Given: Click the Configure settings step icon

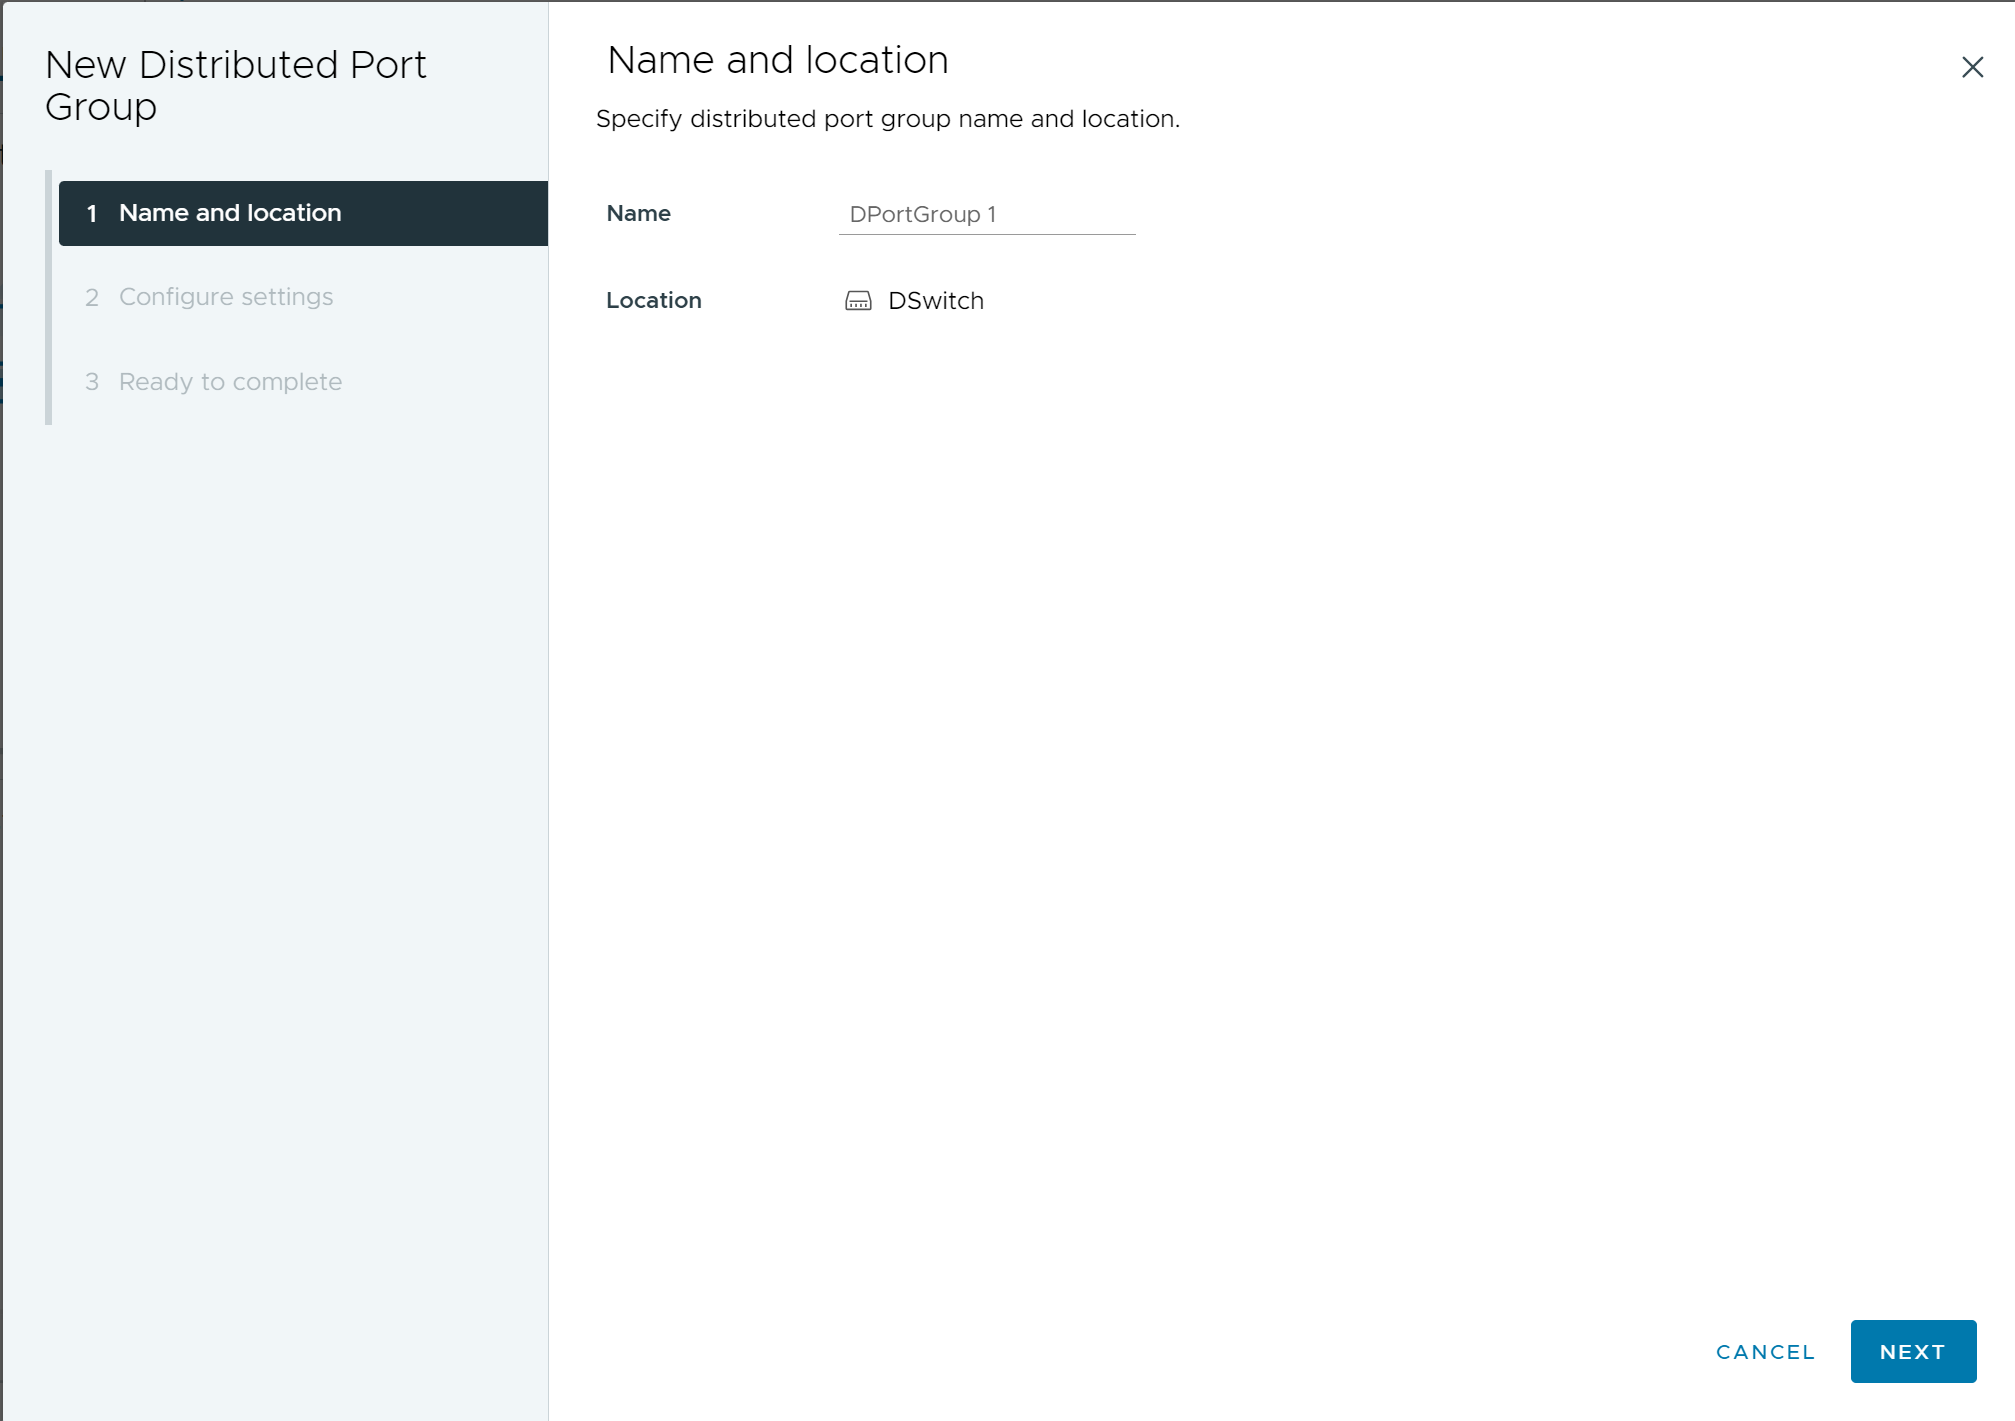Looking at the screenshot, I should (92, 297).
